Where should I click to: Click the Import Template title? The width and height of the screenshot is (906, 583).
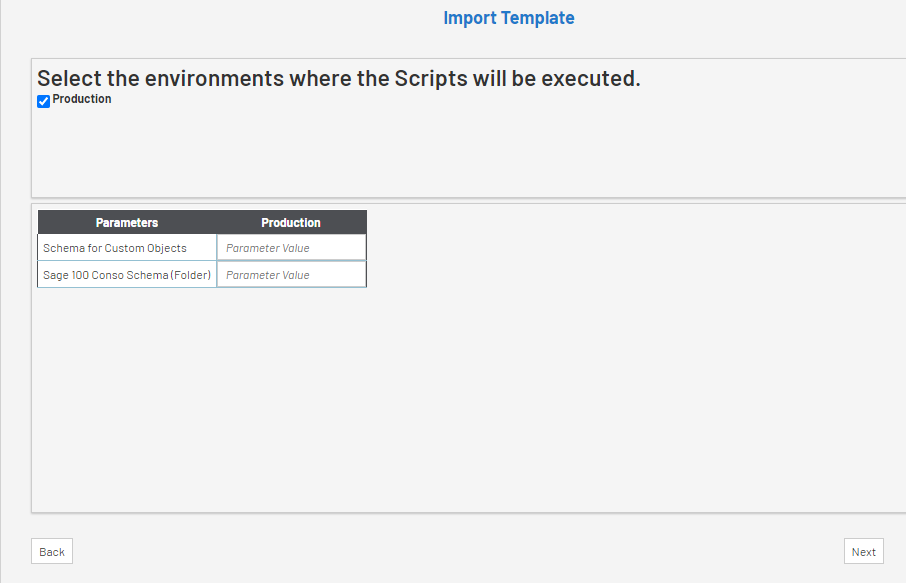coord(509,18)
